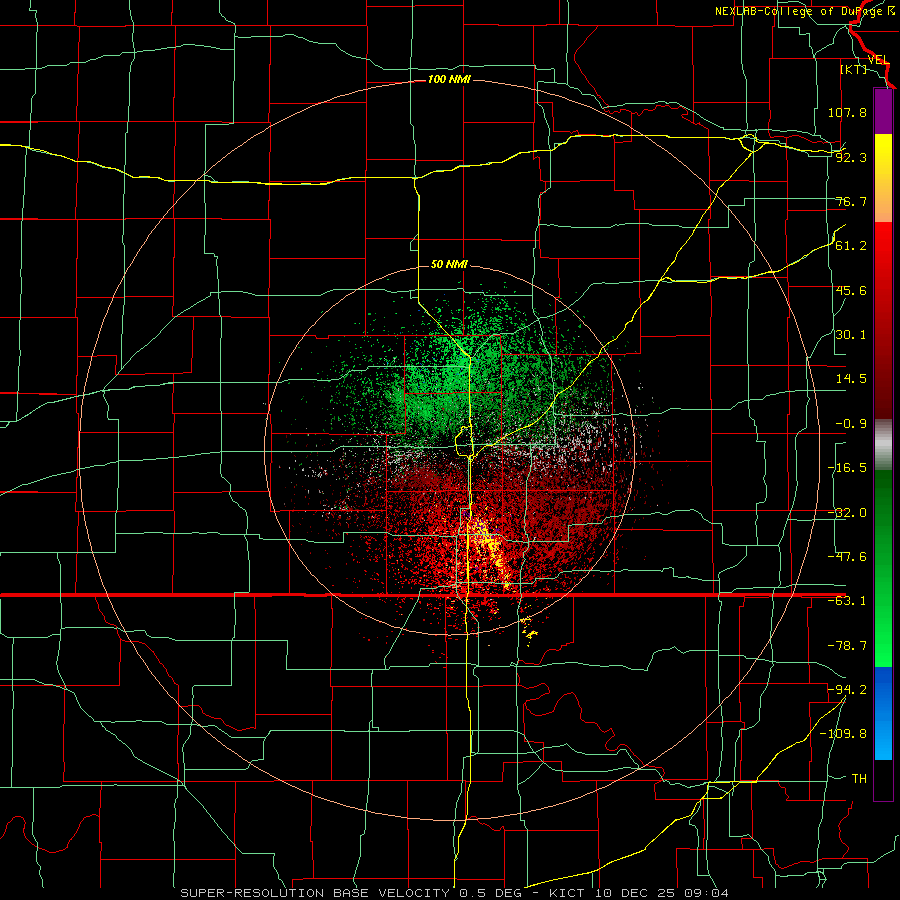
Task: Click the 100 NMI range ring label
Action: [x=449, y=79]
